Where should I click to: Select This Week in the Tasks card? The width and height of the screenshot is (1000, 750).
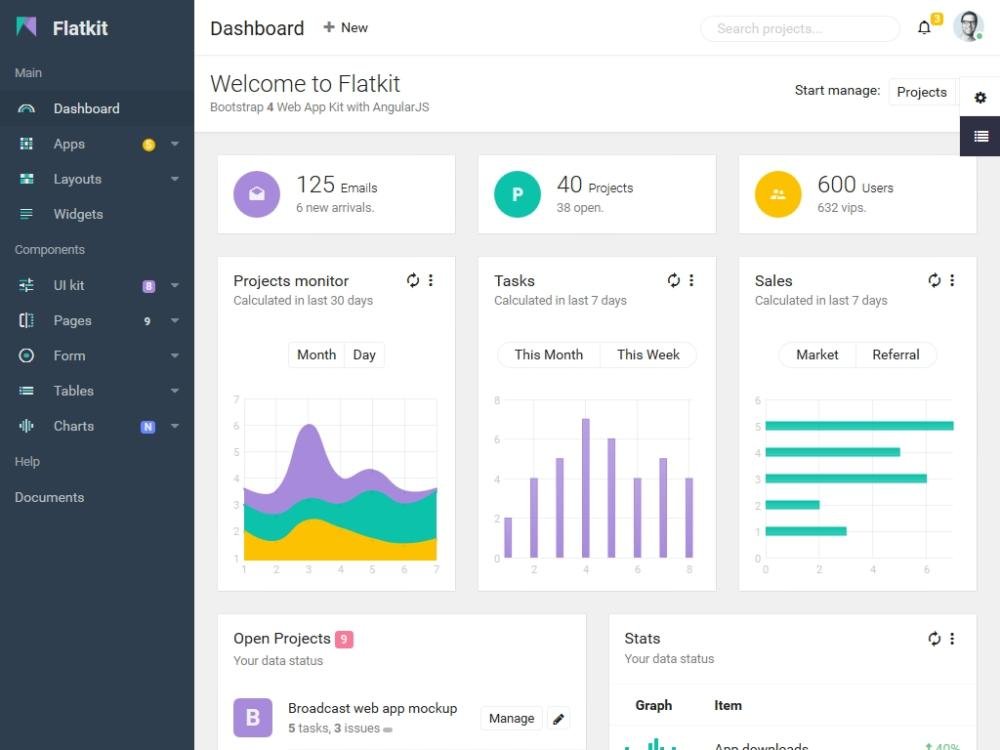coord(648,355)
